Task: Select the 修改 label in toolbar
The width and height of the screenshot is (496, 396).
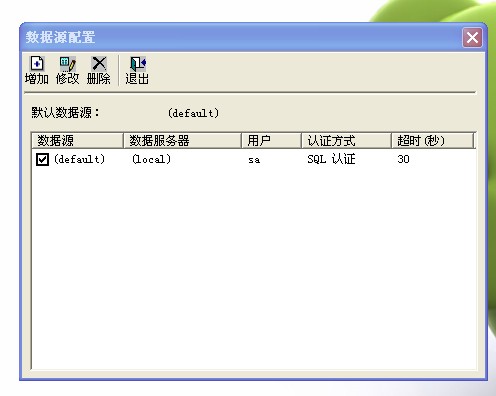Action: pos(68,79)
